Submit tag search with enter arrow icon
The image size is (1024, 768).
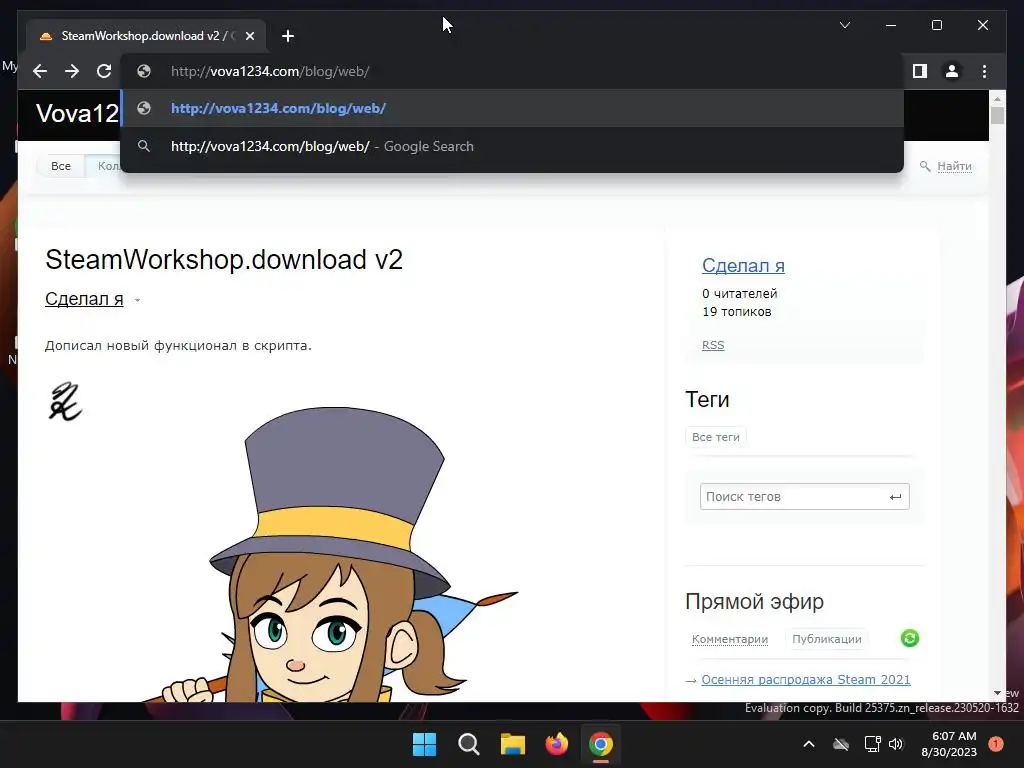click(x=895, y=497)
